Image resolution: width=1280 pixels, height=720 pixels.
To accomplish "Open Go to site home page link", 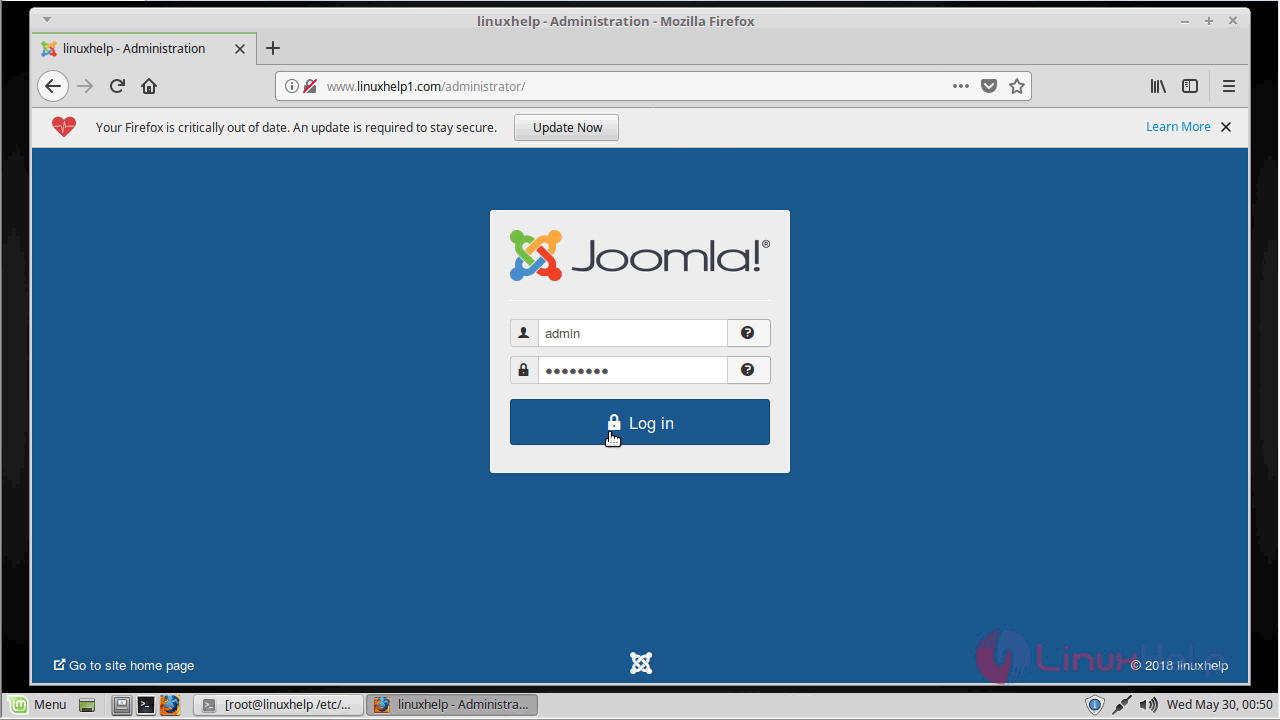I will 124,665.
